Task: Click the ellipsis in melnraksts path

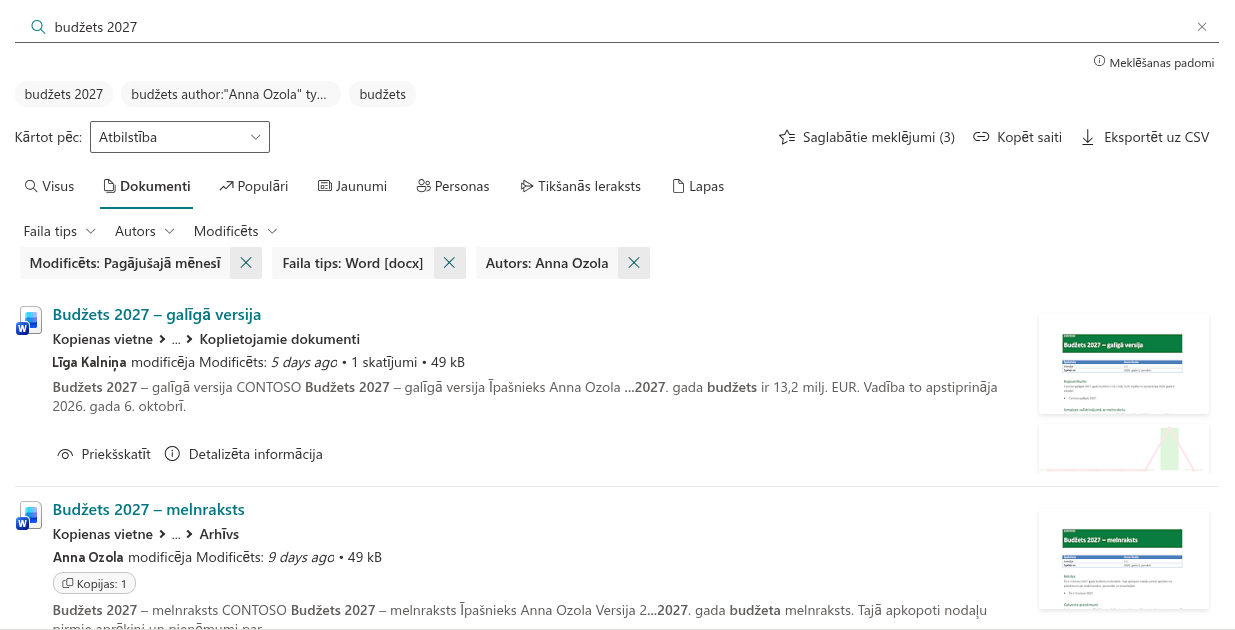Action: [x=176, y=534]
